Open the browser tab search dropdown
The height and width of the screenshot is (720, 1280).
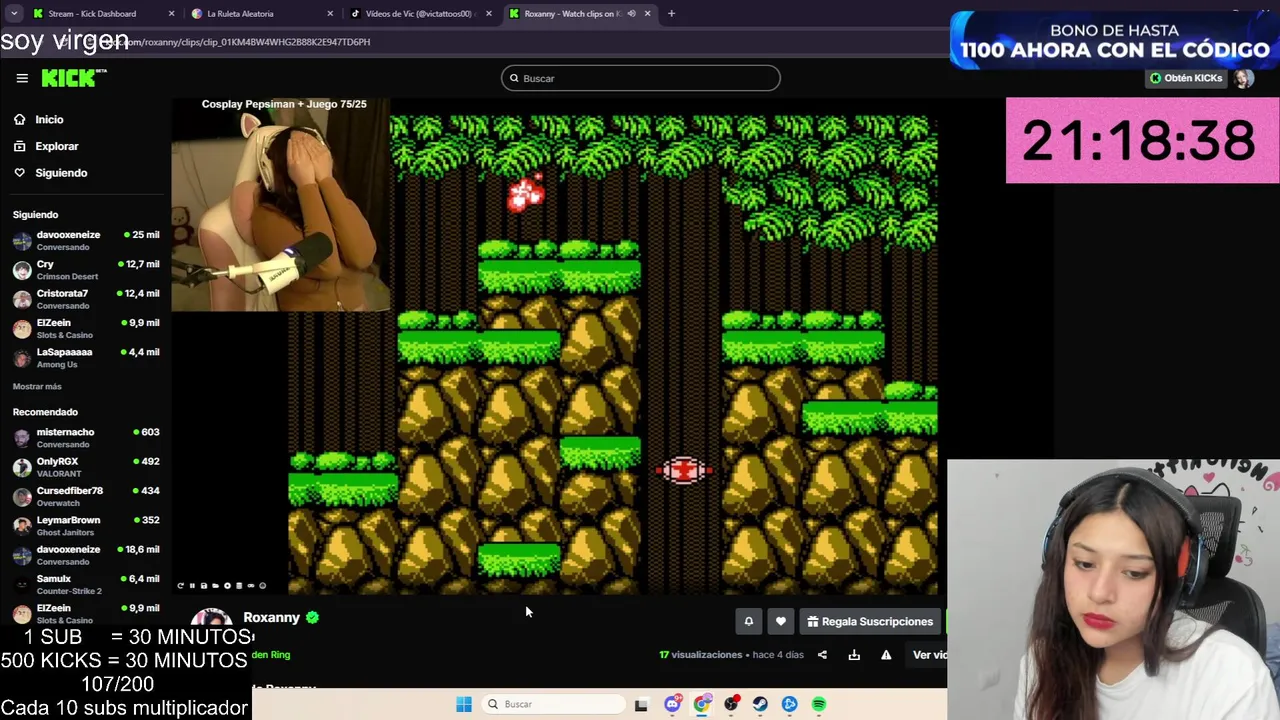point(13,14)
